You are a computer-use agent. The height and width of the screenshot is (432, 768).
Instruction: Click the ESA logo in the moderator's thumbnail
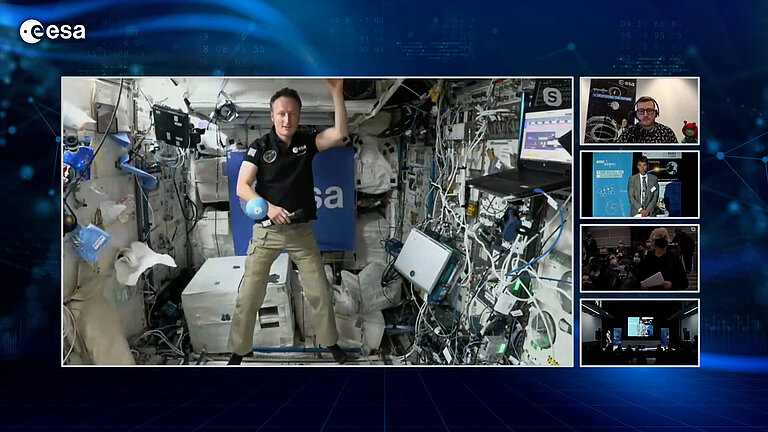pos(624,85)
